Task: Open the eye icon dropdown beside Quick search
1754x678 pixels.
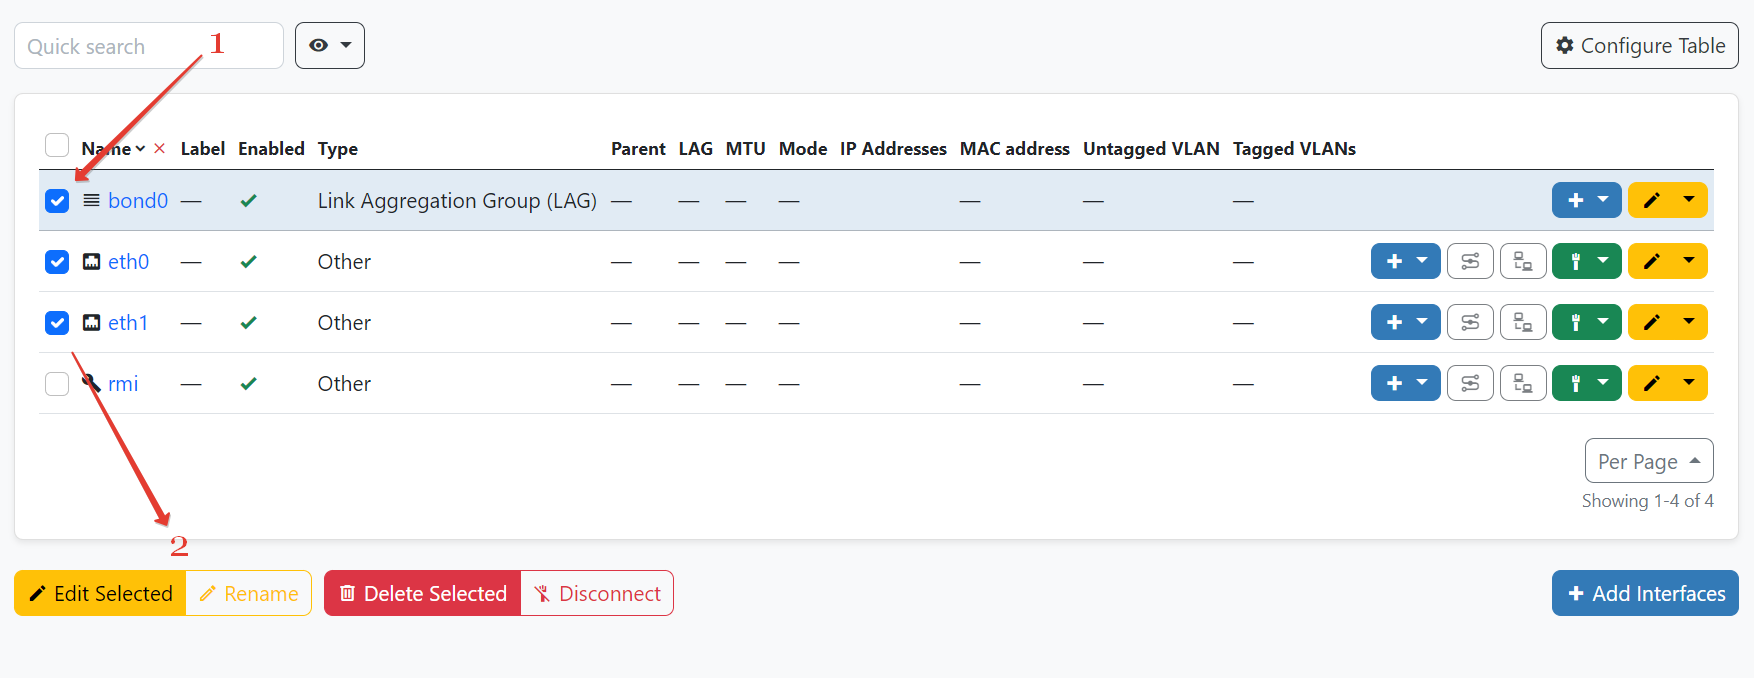Action: tap(329, 46)
